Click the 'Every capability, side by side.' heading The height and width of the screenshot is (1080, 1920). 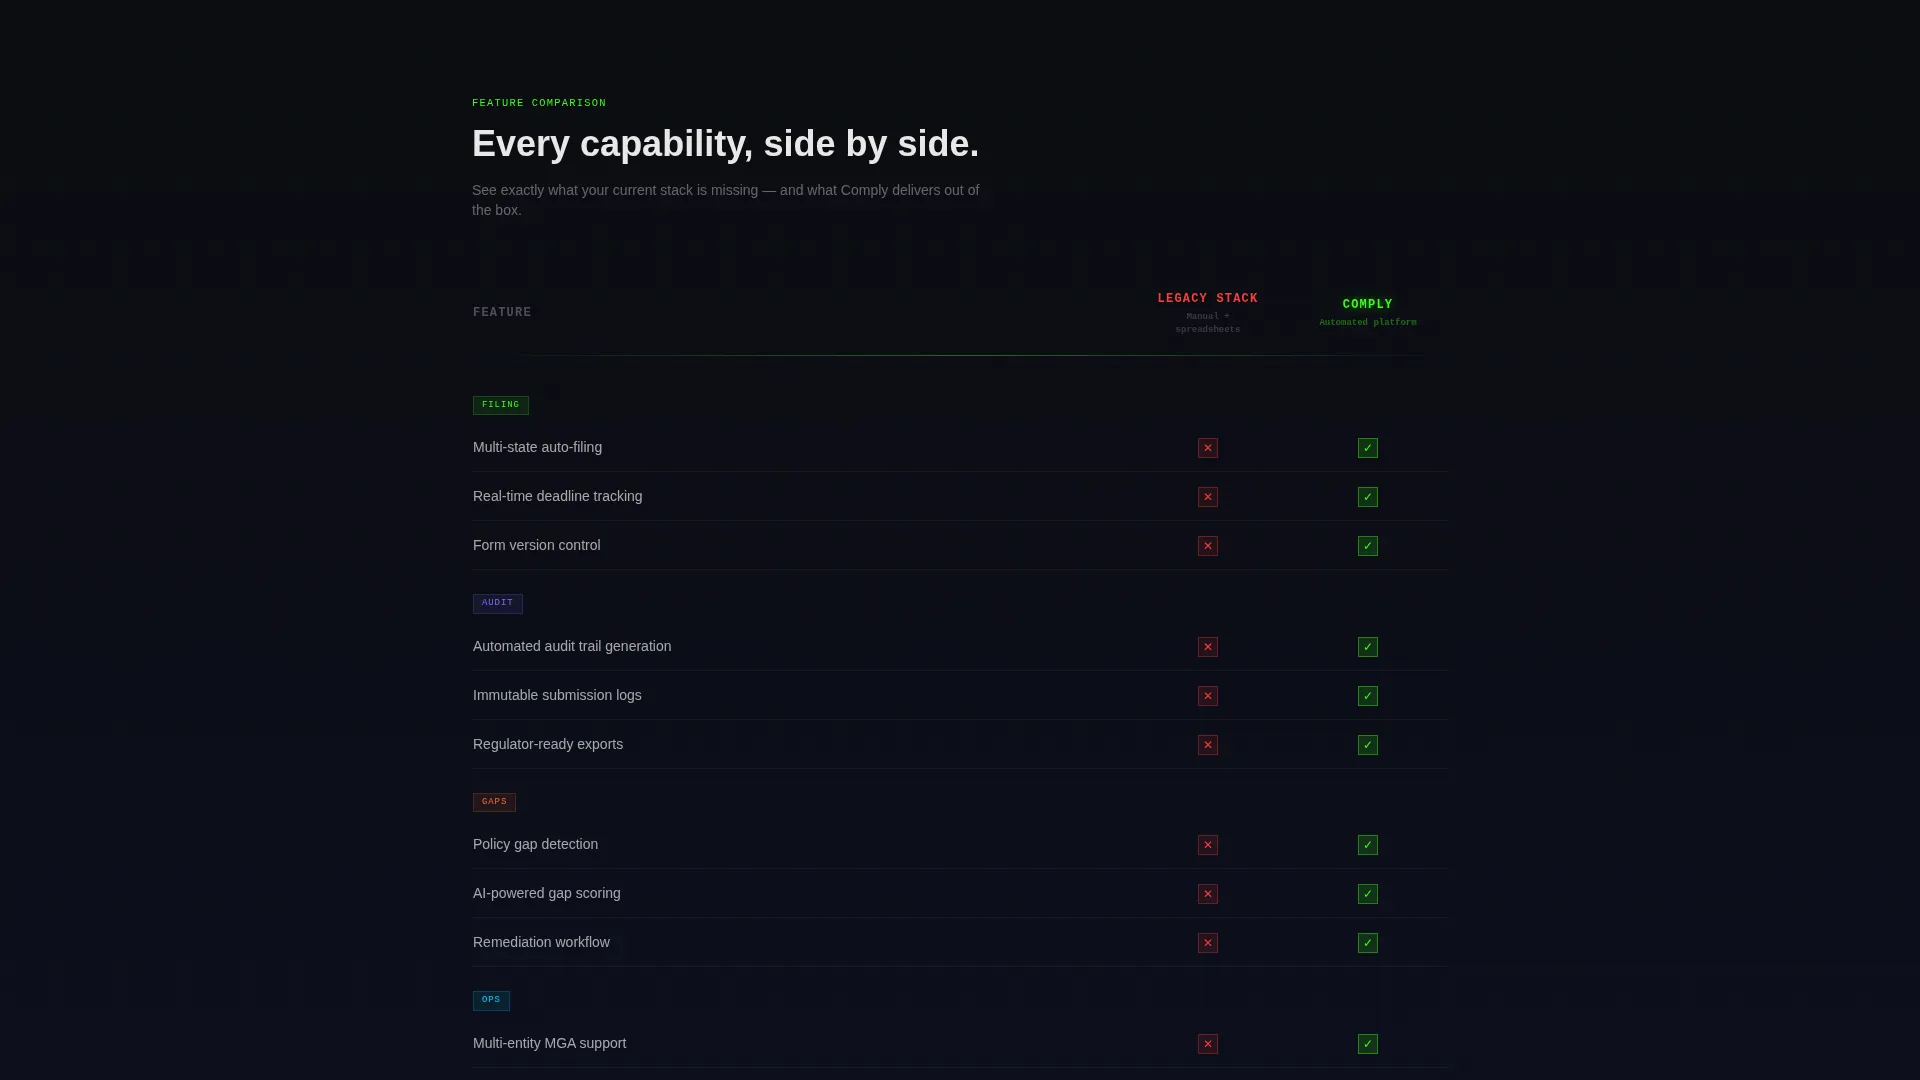click(x=725, y=144)
